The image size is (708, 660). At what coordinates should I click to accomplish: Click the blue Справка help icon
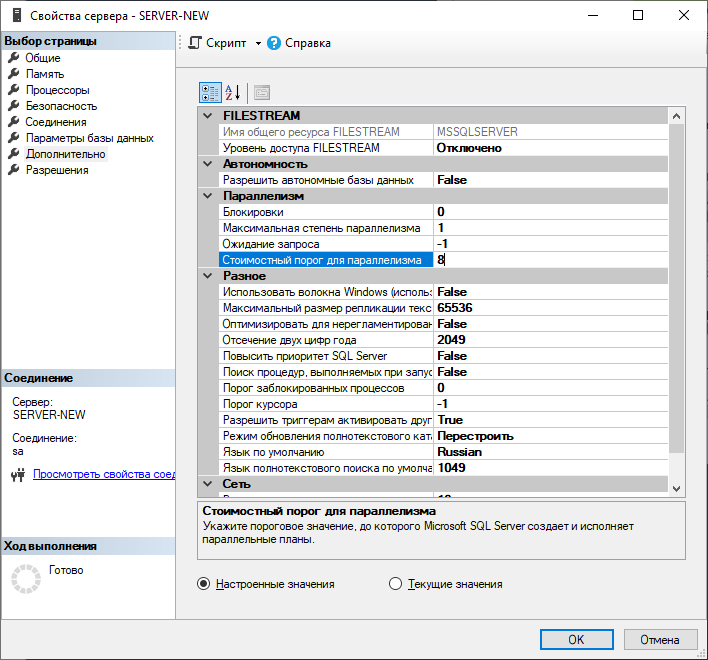(274, 43)
